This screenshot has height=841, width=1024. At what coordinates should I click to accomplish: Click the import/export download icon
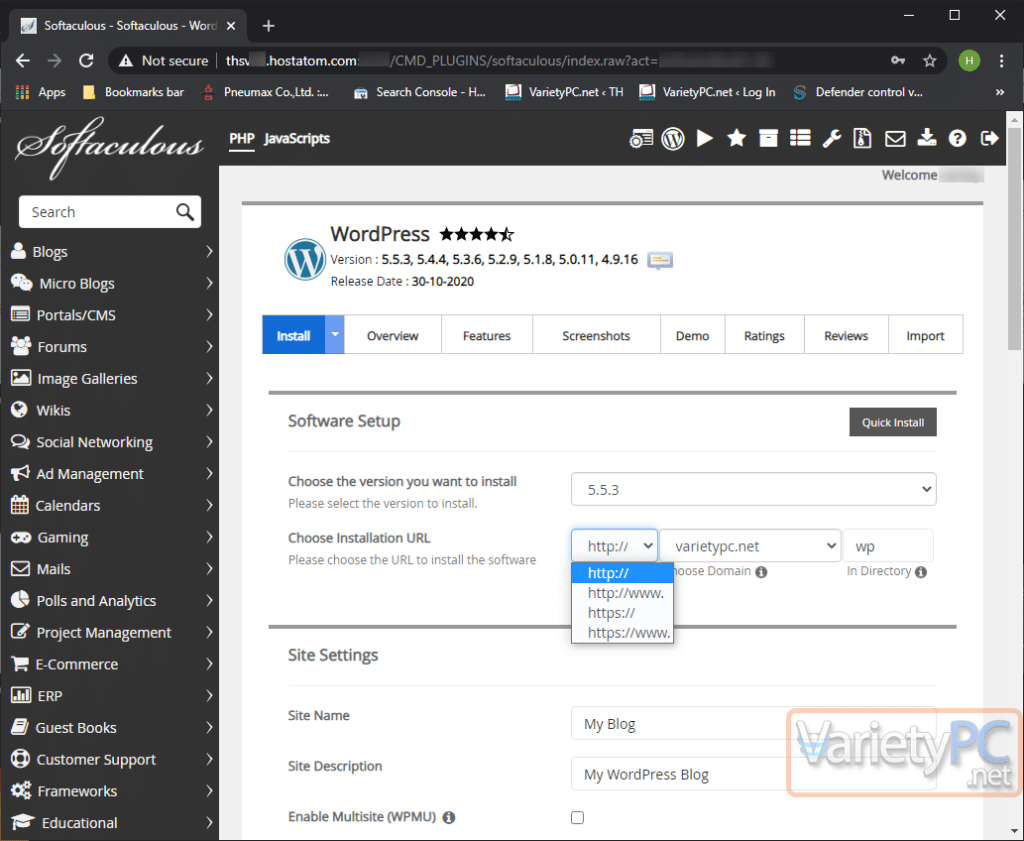(x=926, y=138)
